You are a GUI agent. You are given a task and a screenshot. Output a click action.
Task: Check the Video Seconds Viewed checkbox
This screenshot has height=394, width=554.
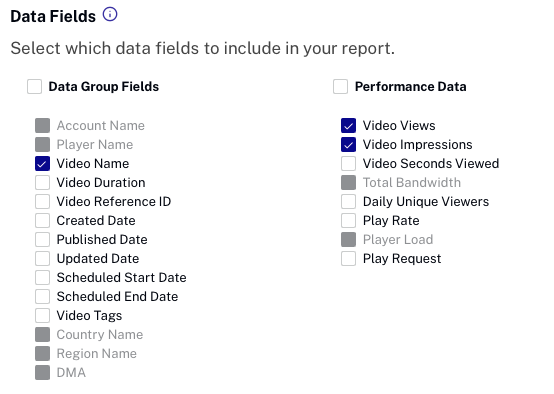pyautogui.click(x=348, y=164)
